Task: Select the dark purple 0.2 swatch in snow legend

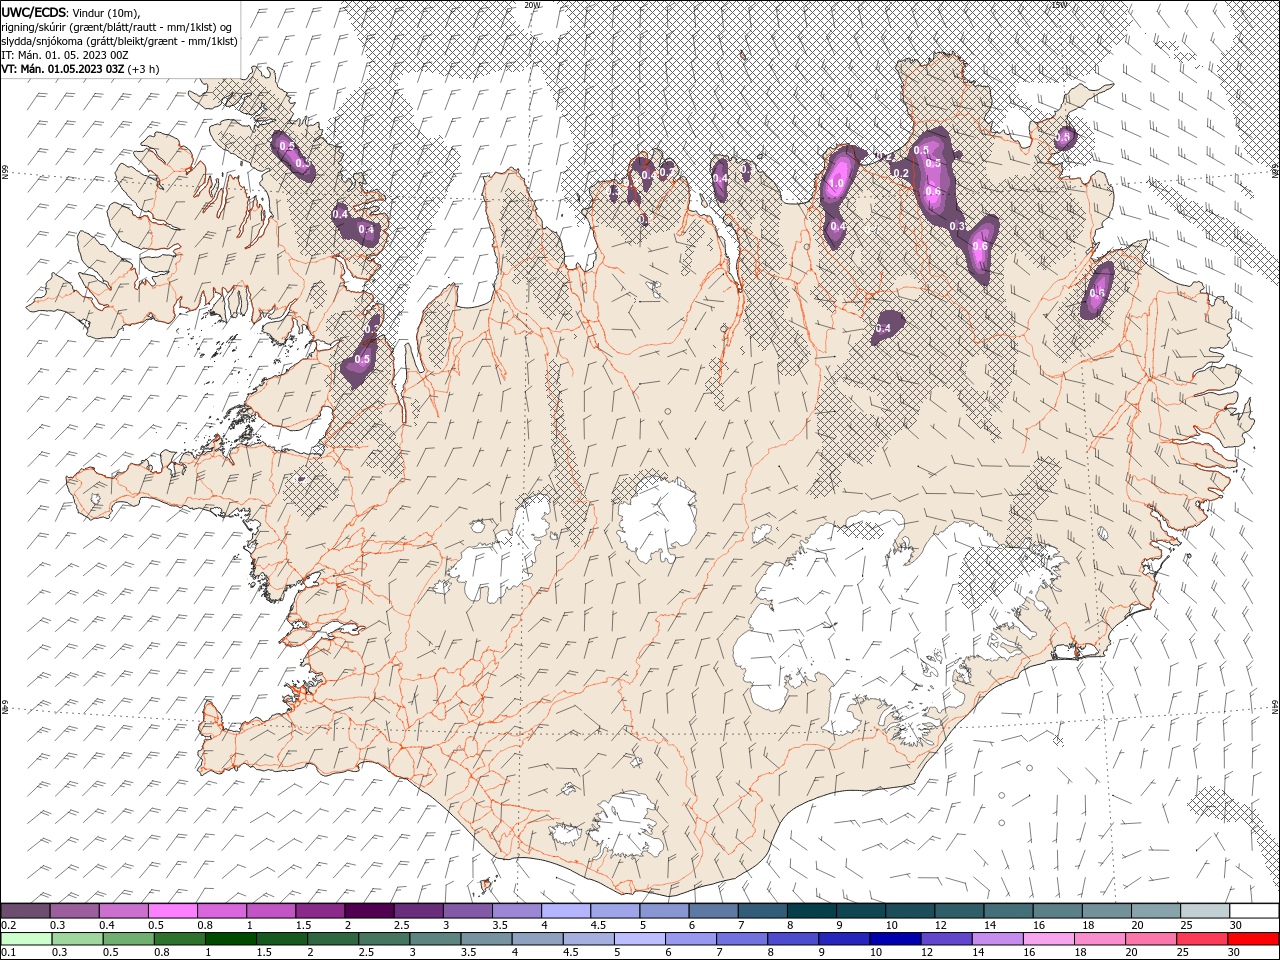Action: (26, 911)
